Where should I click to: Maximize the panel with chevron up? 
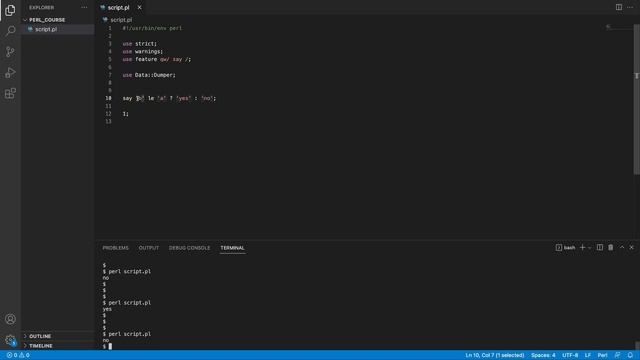coord(622,247)
